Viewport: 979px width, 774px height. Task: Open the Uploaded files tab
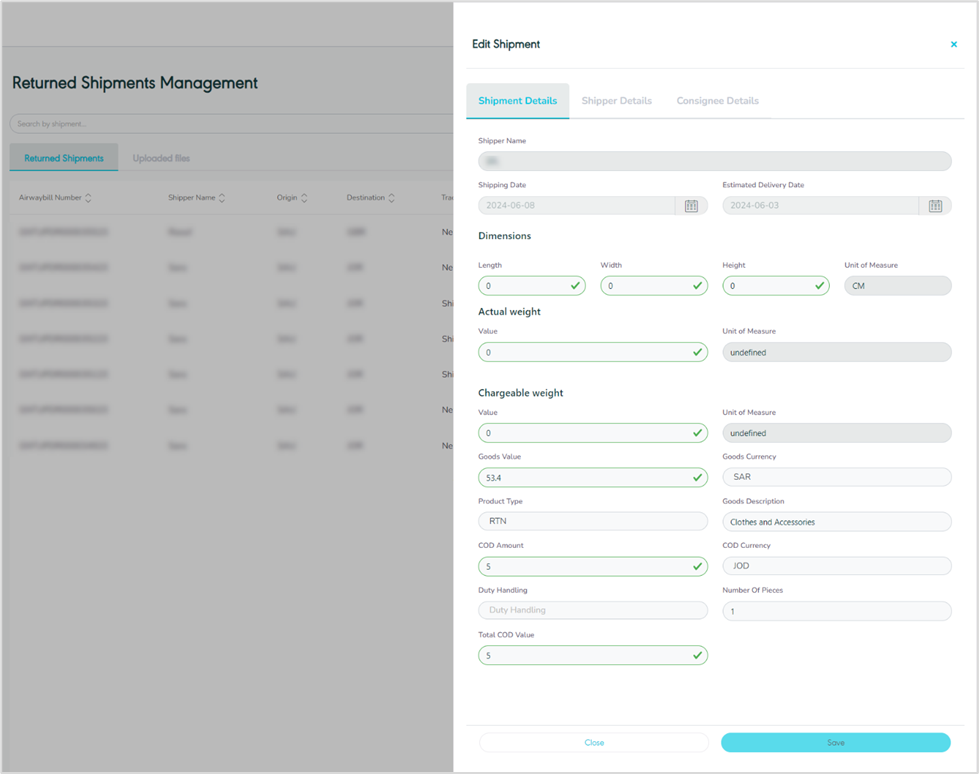[x=161, y=158]
